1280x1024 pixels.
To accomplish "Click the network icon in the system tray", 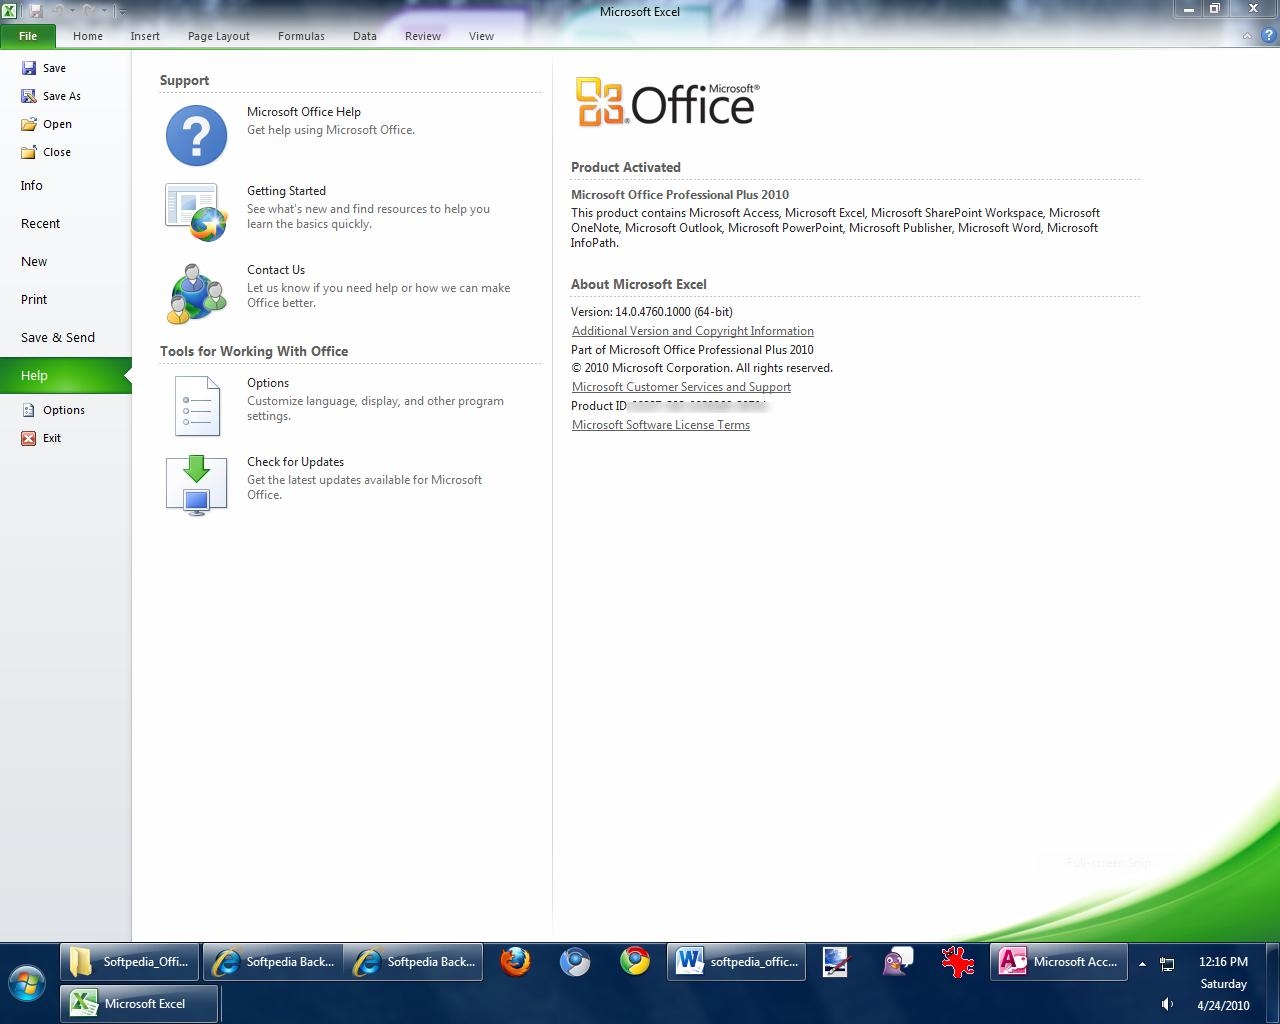I will pos(1167,963).
